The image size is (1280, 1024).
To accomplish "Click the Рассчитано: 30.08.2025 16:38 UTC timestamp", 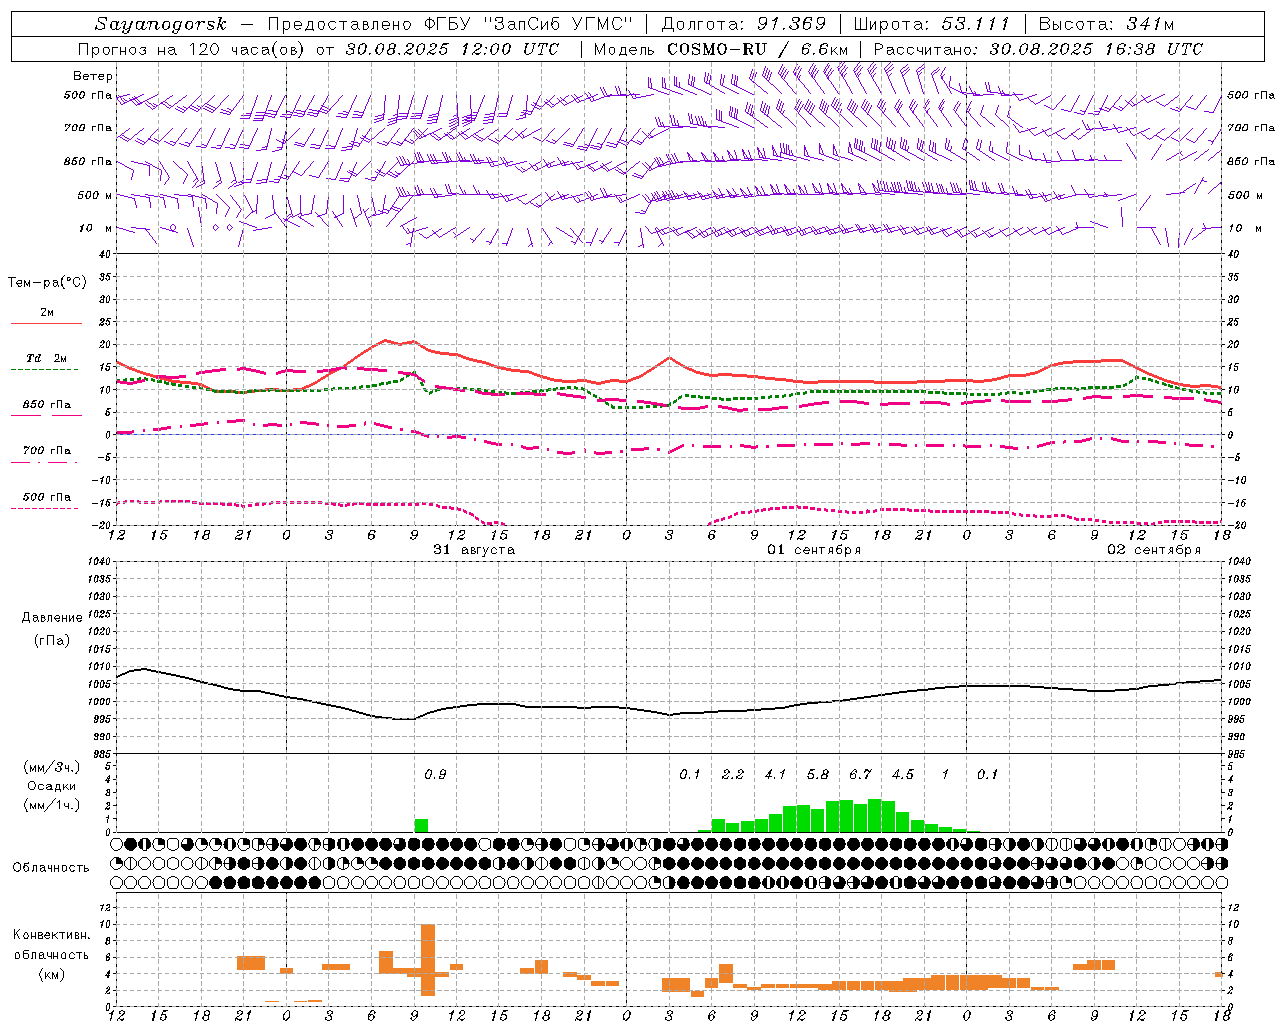I will [x=1038, y=49].
